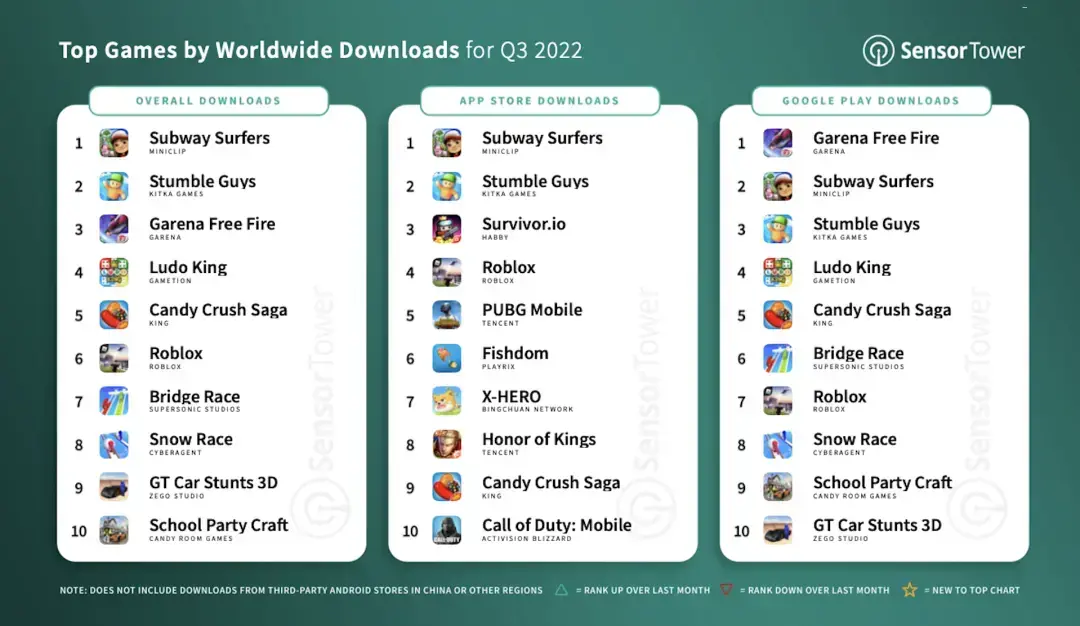The width and height of the screenshot is (1080, 626).
Task: Select the App Store Downloads header tab
Action: [539, 101]
